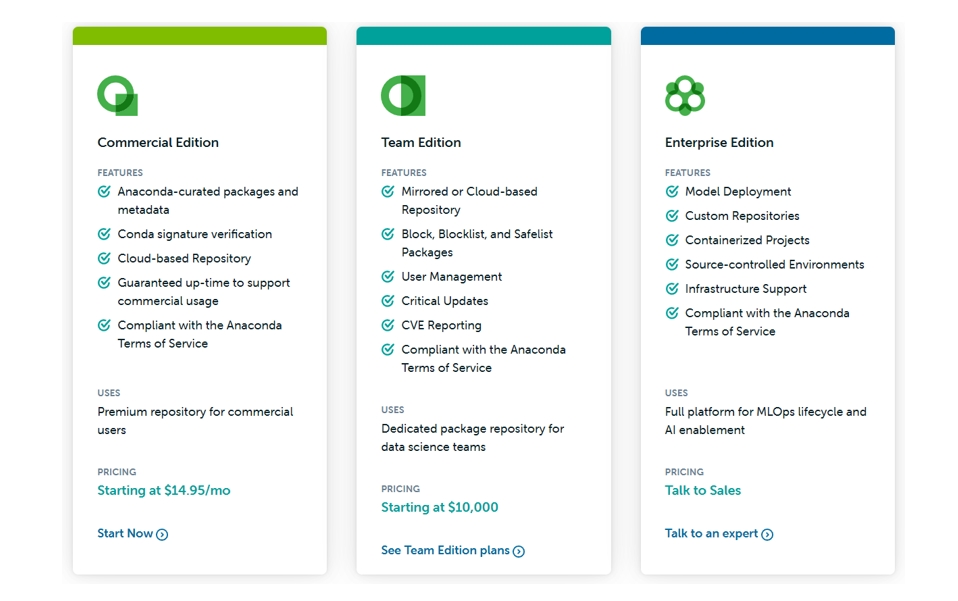Click checkmark icon next to Source-controlled Environments
Viewport: 958px width, 601px height.
coord(672,264)
